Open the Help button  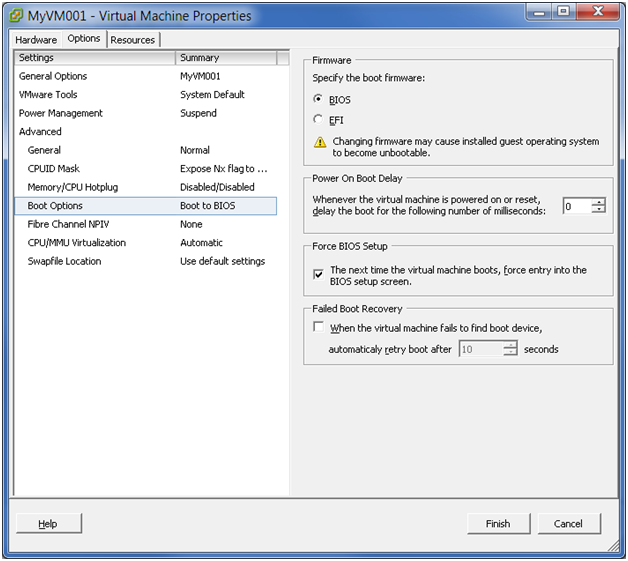pos(48,523)
